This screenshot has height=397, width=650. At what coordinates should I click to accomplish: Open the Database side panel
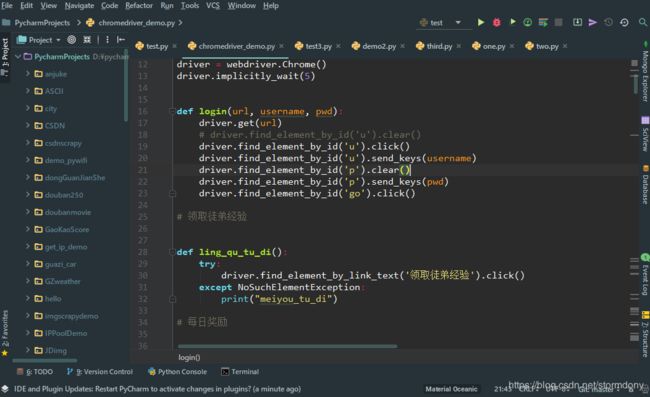tap(645, 185)
